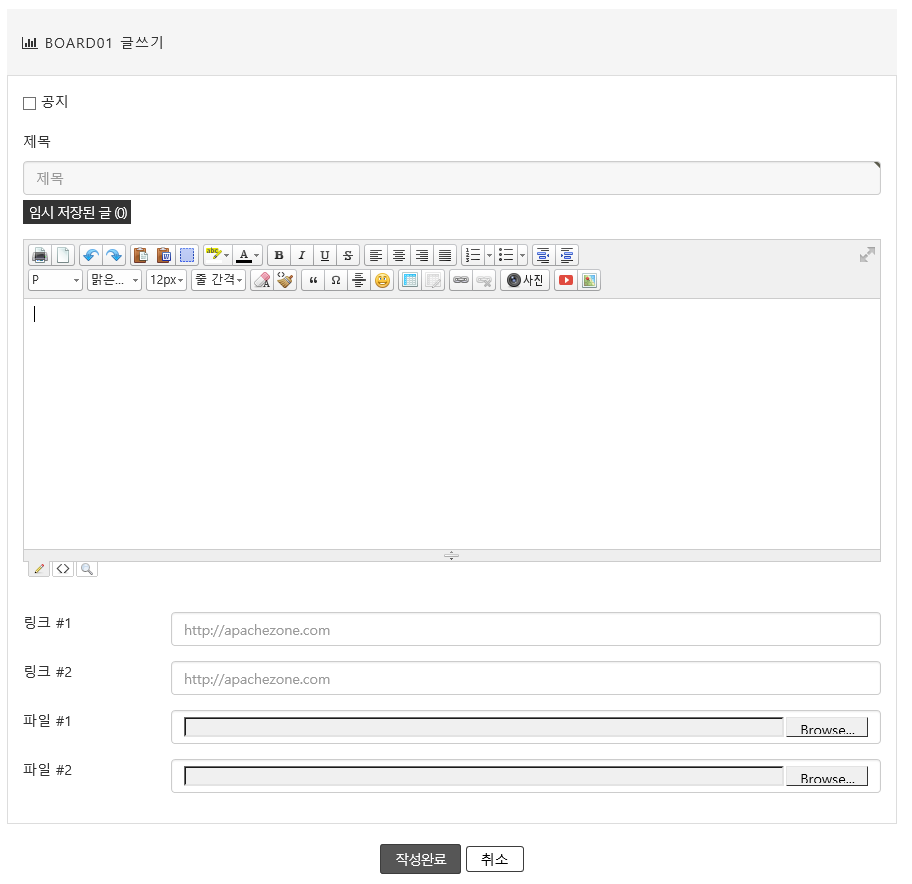
Task: Click the Print icon in editor toolbar
Action: point(40,255)
